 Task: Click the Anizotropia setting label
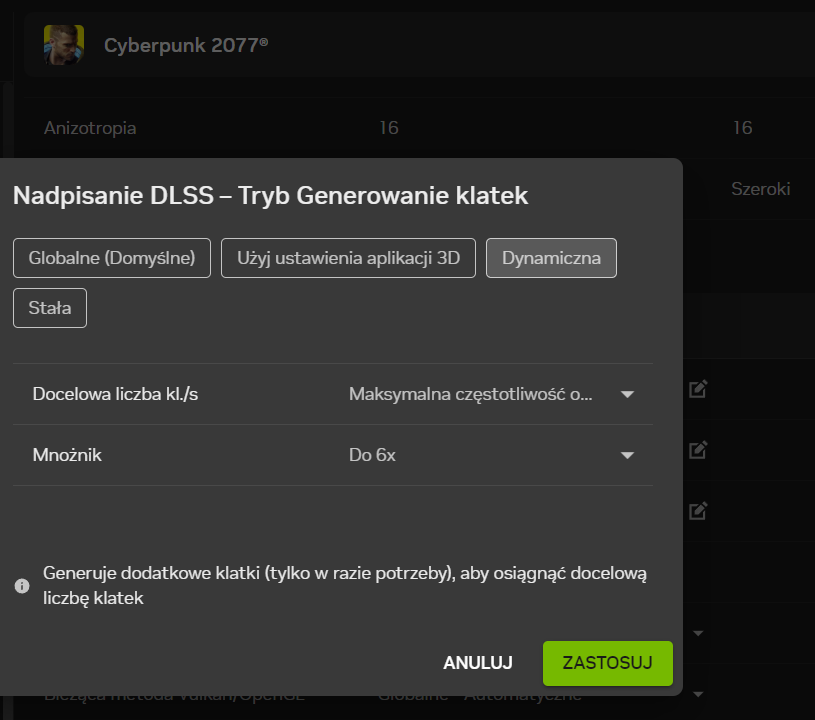point(90,128)
